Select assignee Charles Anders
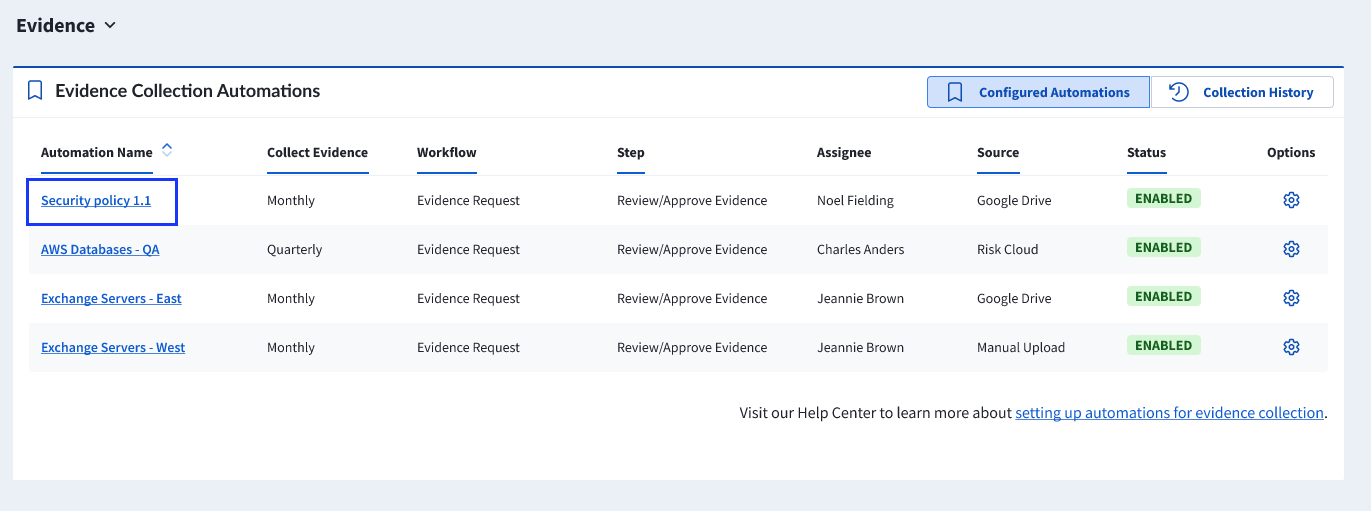 pos(860,249)
